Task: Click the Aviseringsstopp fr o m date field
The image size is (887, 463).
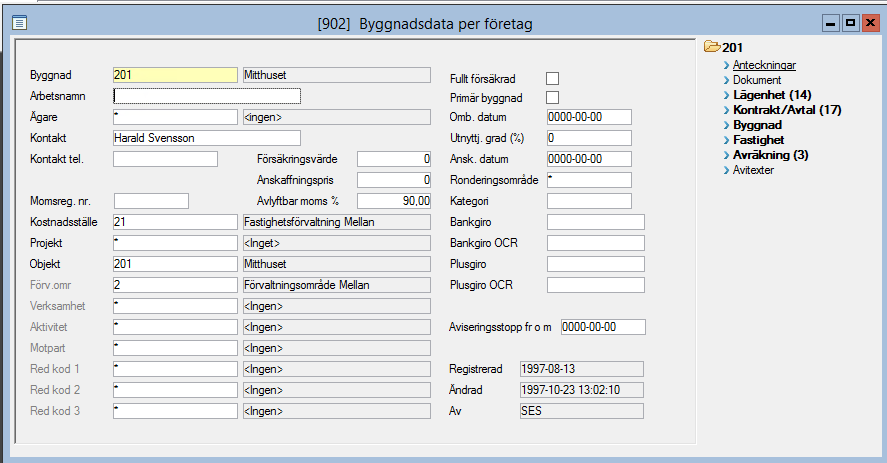Action: [603, 327]
